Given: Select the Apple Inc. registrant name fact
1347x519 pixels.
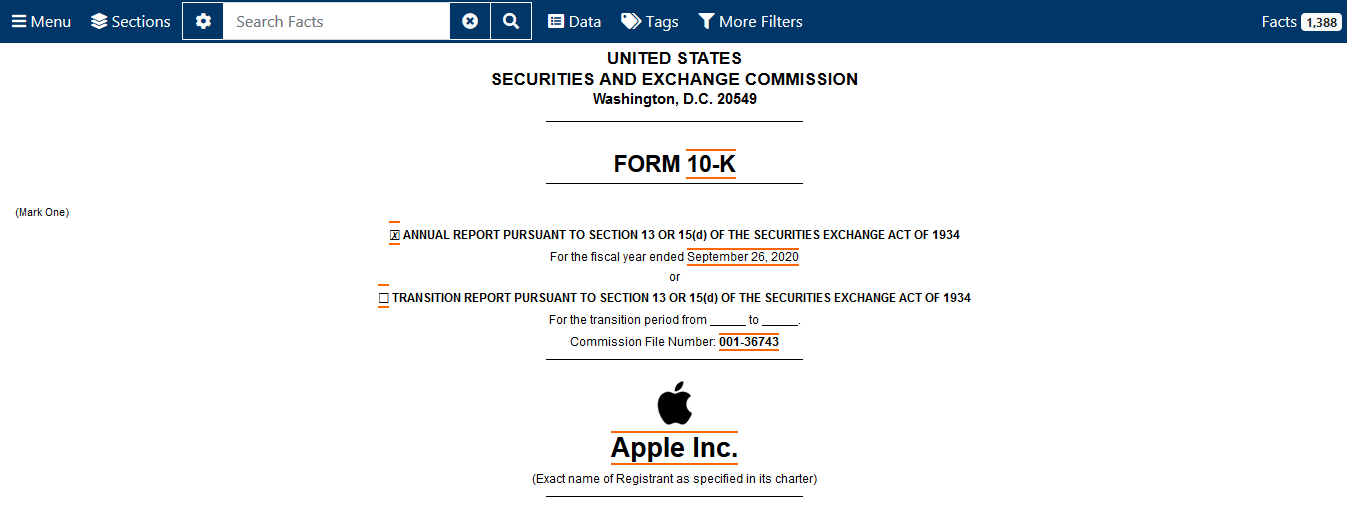Looking at the screenshot, I should pos(674,448).
